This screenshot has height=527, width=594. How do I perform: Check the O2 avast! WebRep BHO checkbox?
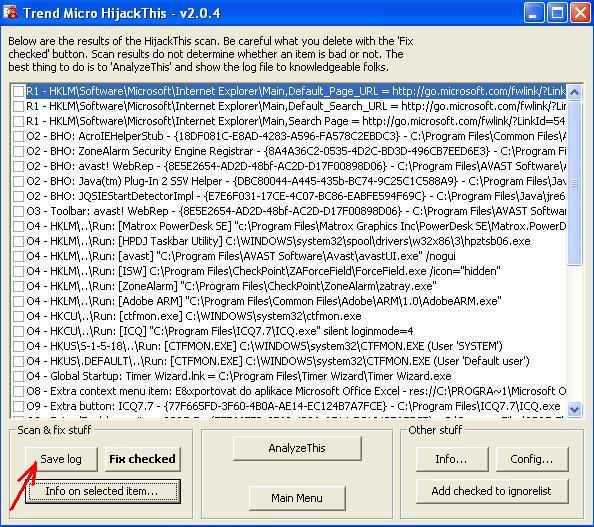19,166
